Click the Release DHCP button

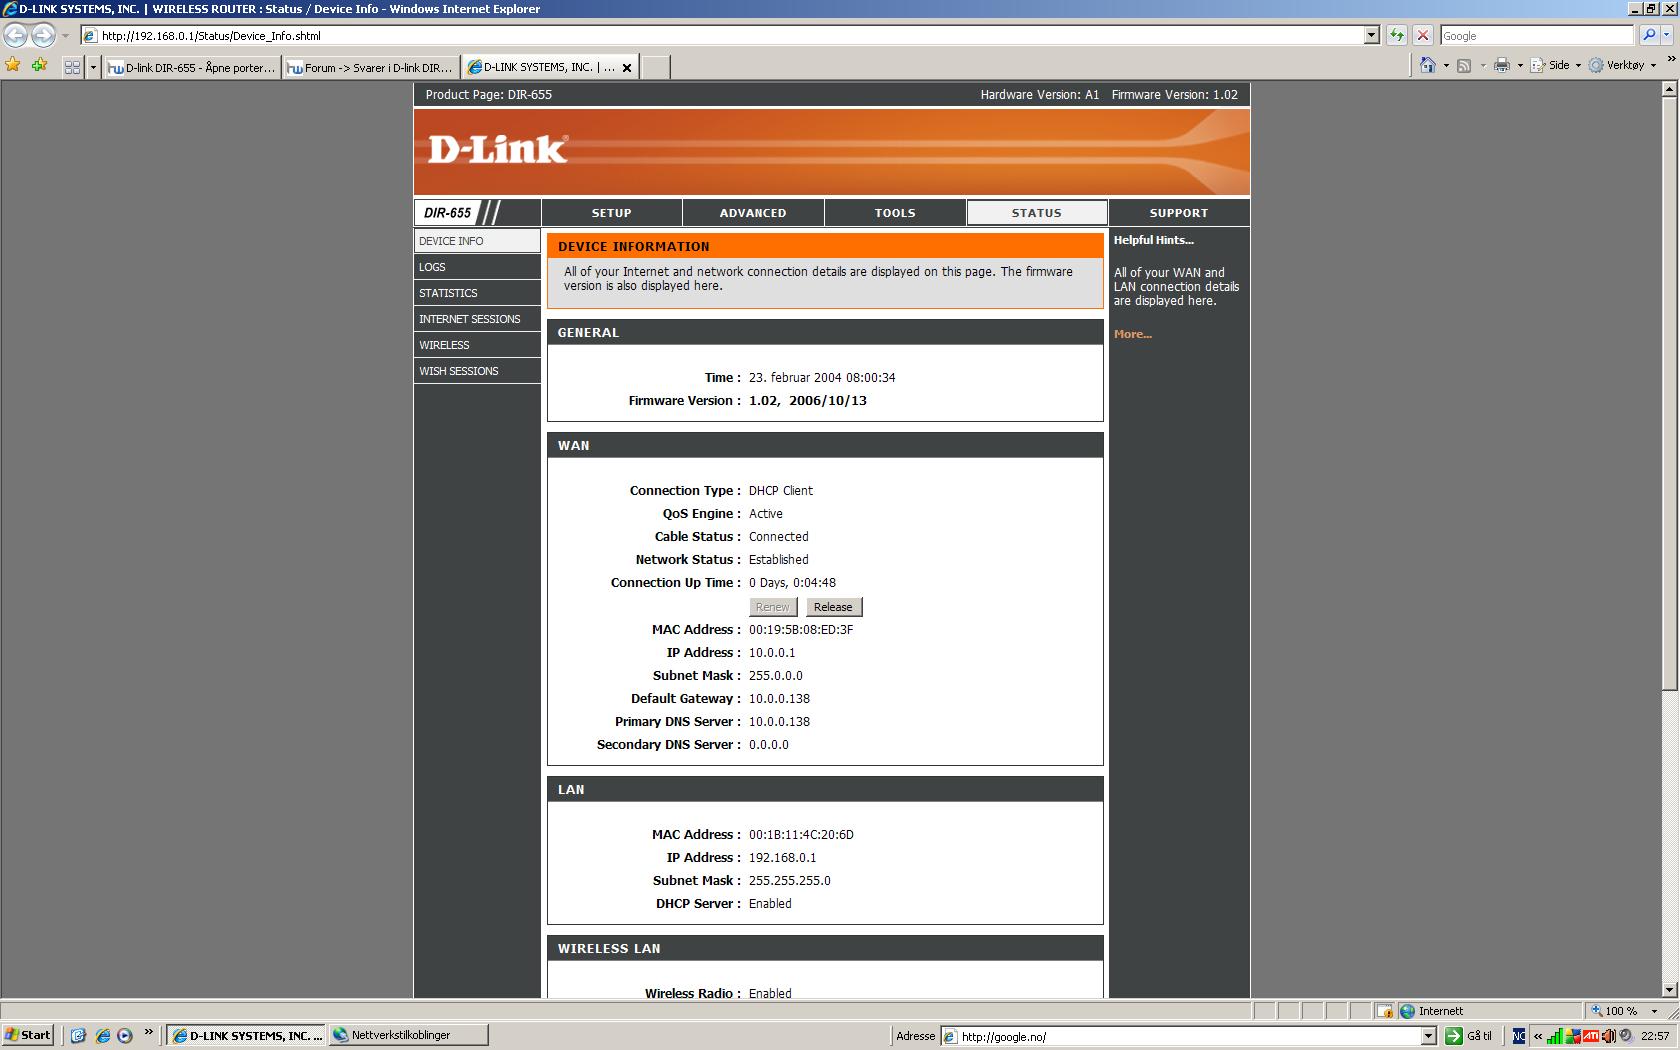(833, 607)
